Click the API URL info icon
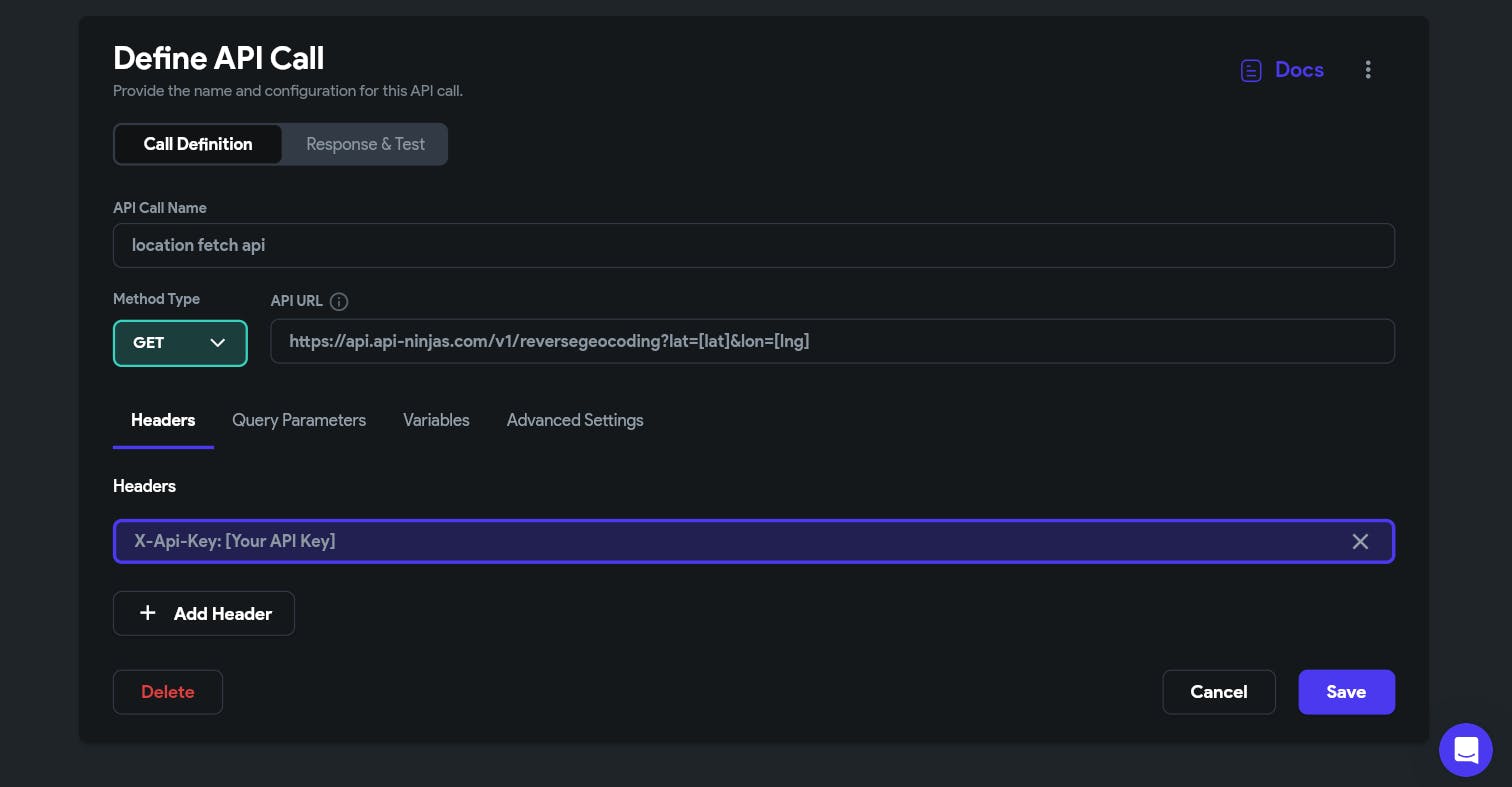 tap(339, 301)
